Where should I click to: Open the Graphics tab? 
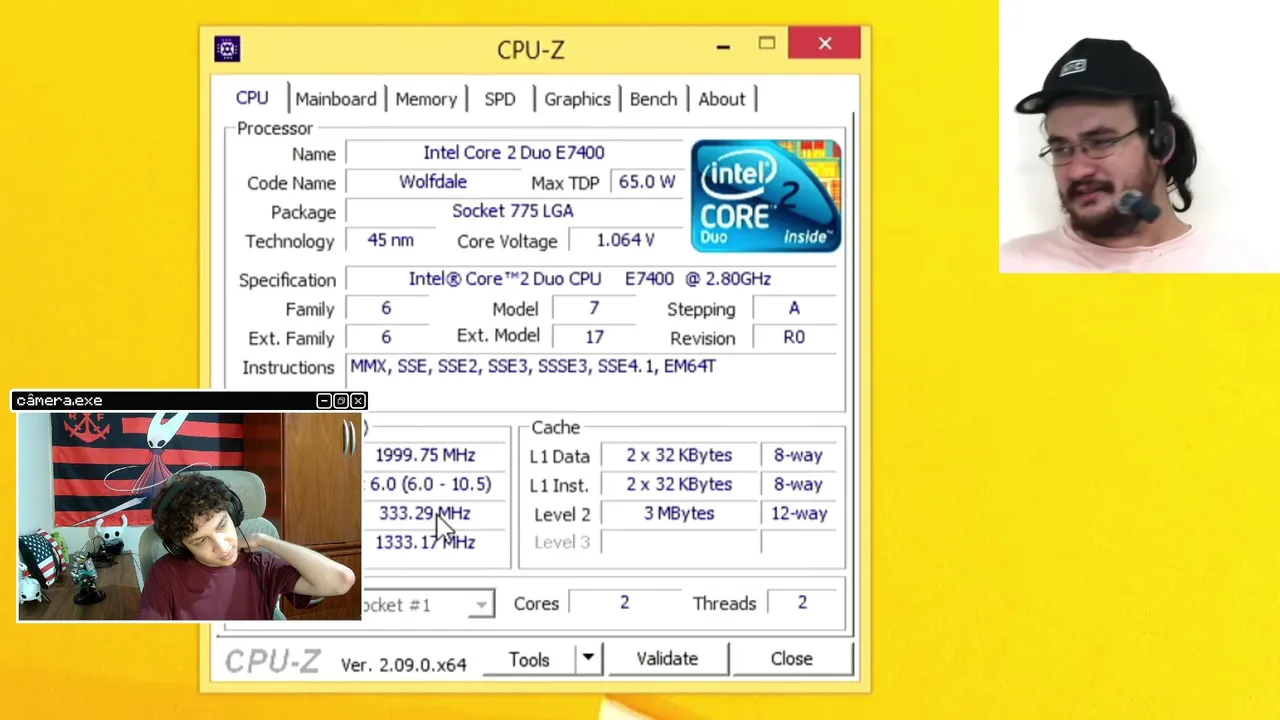click(577, 99)
